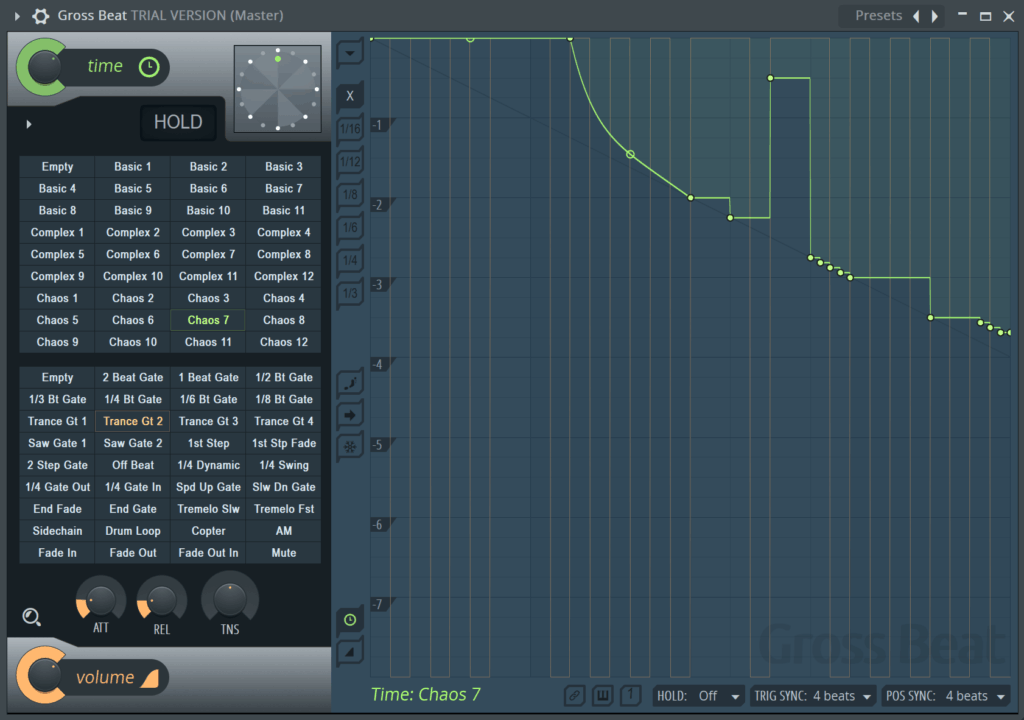Open the plugin settings gear icon
The height and width of the screenshot is (720, 1024).
[x=40, y=16]
